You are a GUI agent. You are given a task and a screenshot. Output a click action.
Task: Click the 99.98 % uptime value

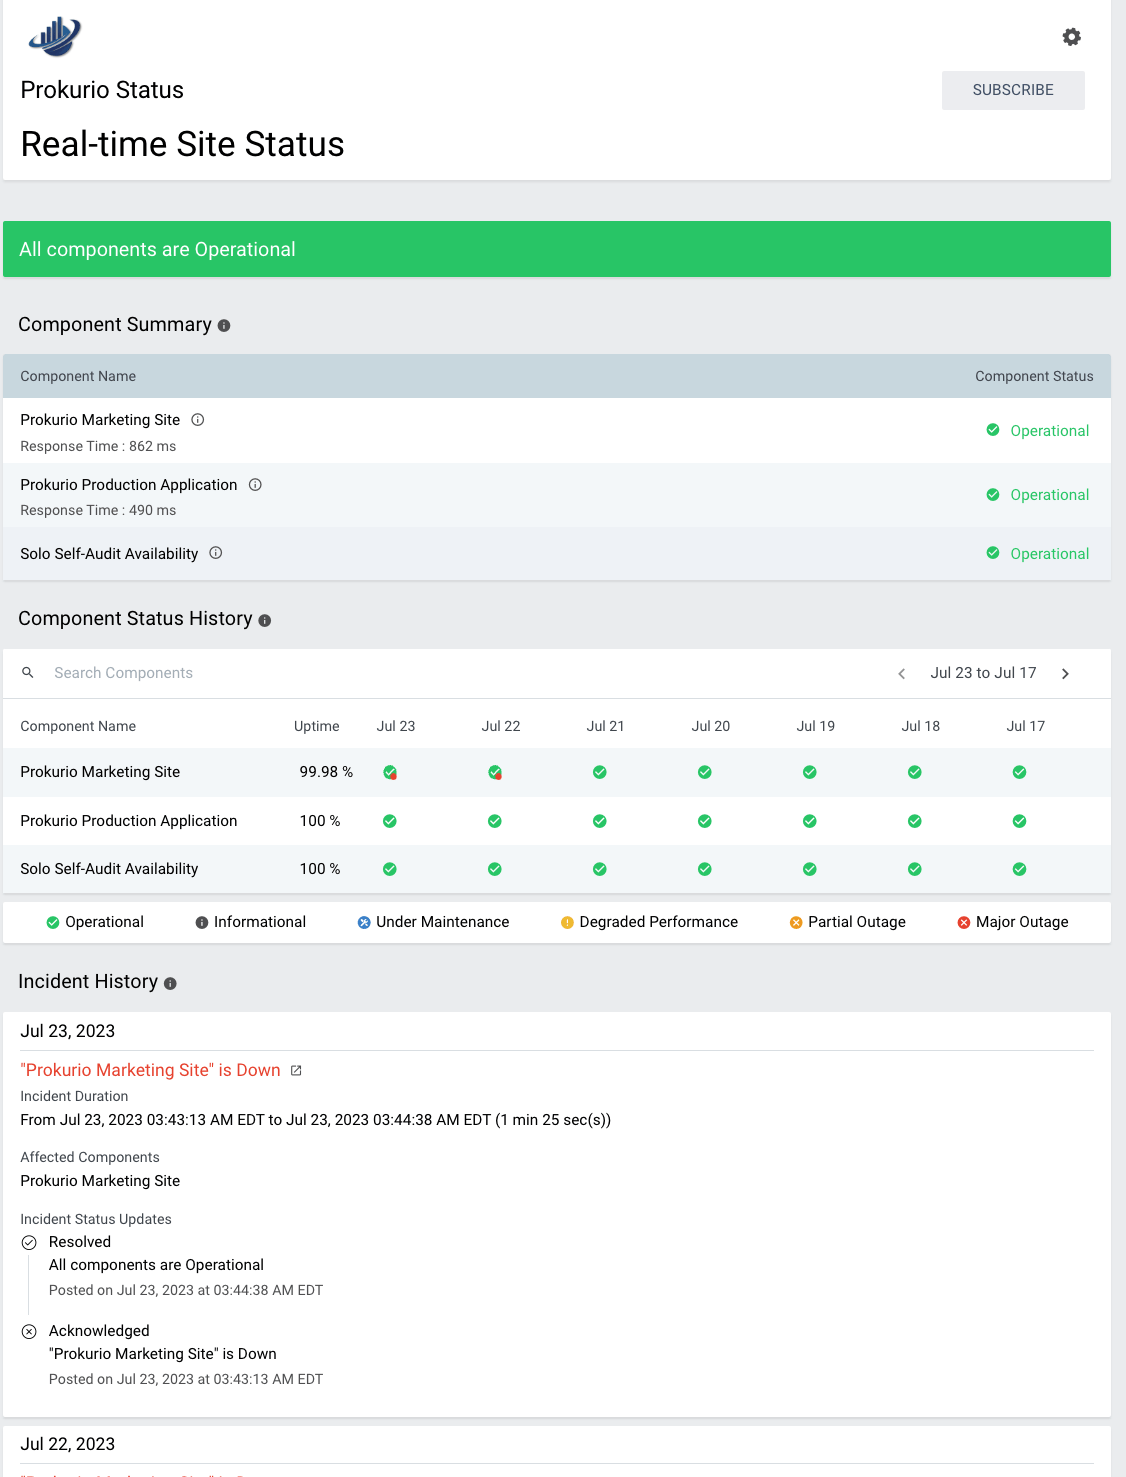point(326,772)
